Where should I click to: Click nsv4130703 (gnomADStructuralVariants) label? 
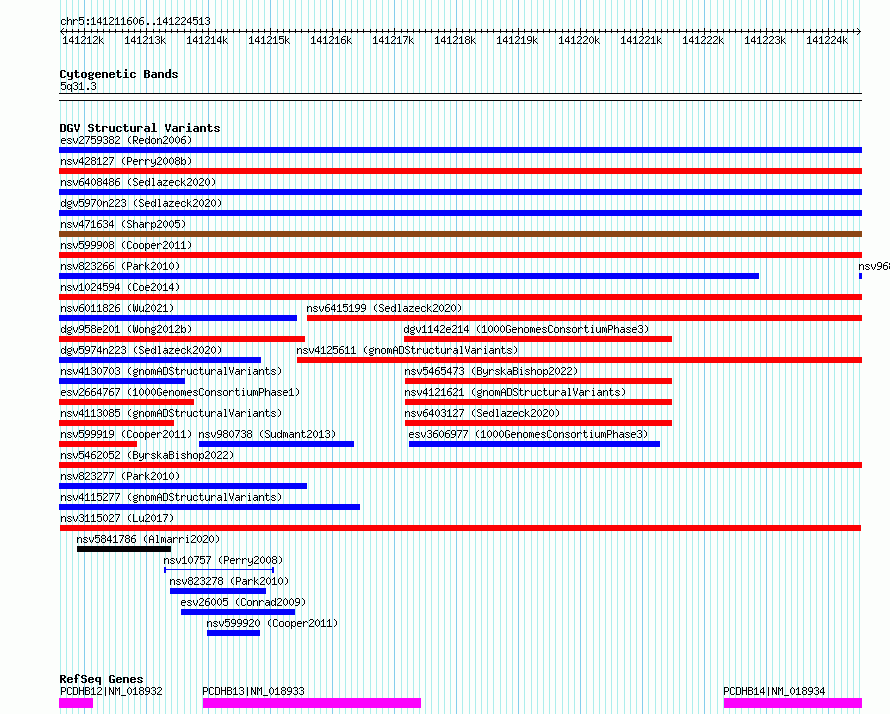[x=171, y=371]
